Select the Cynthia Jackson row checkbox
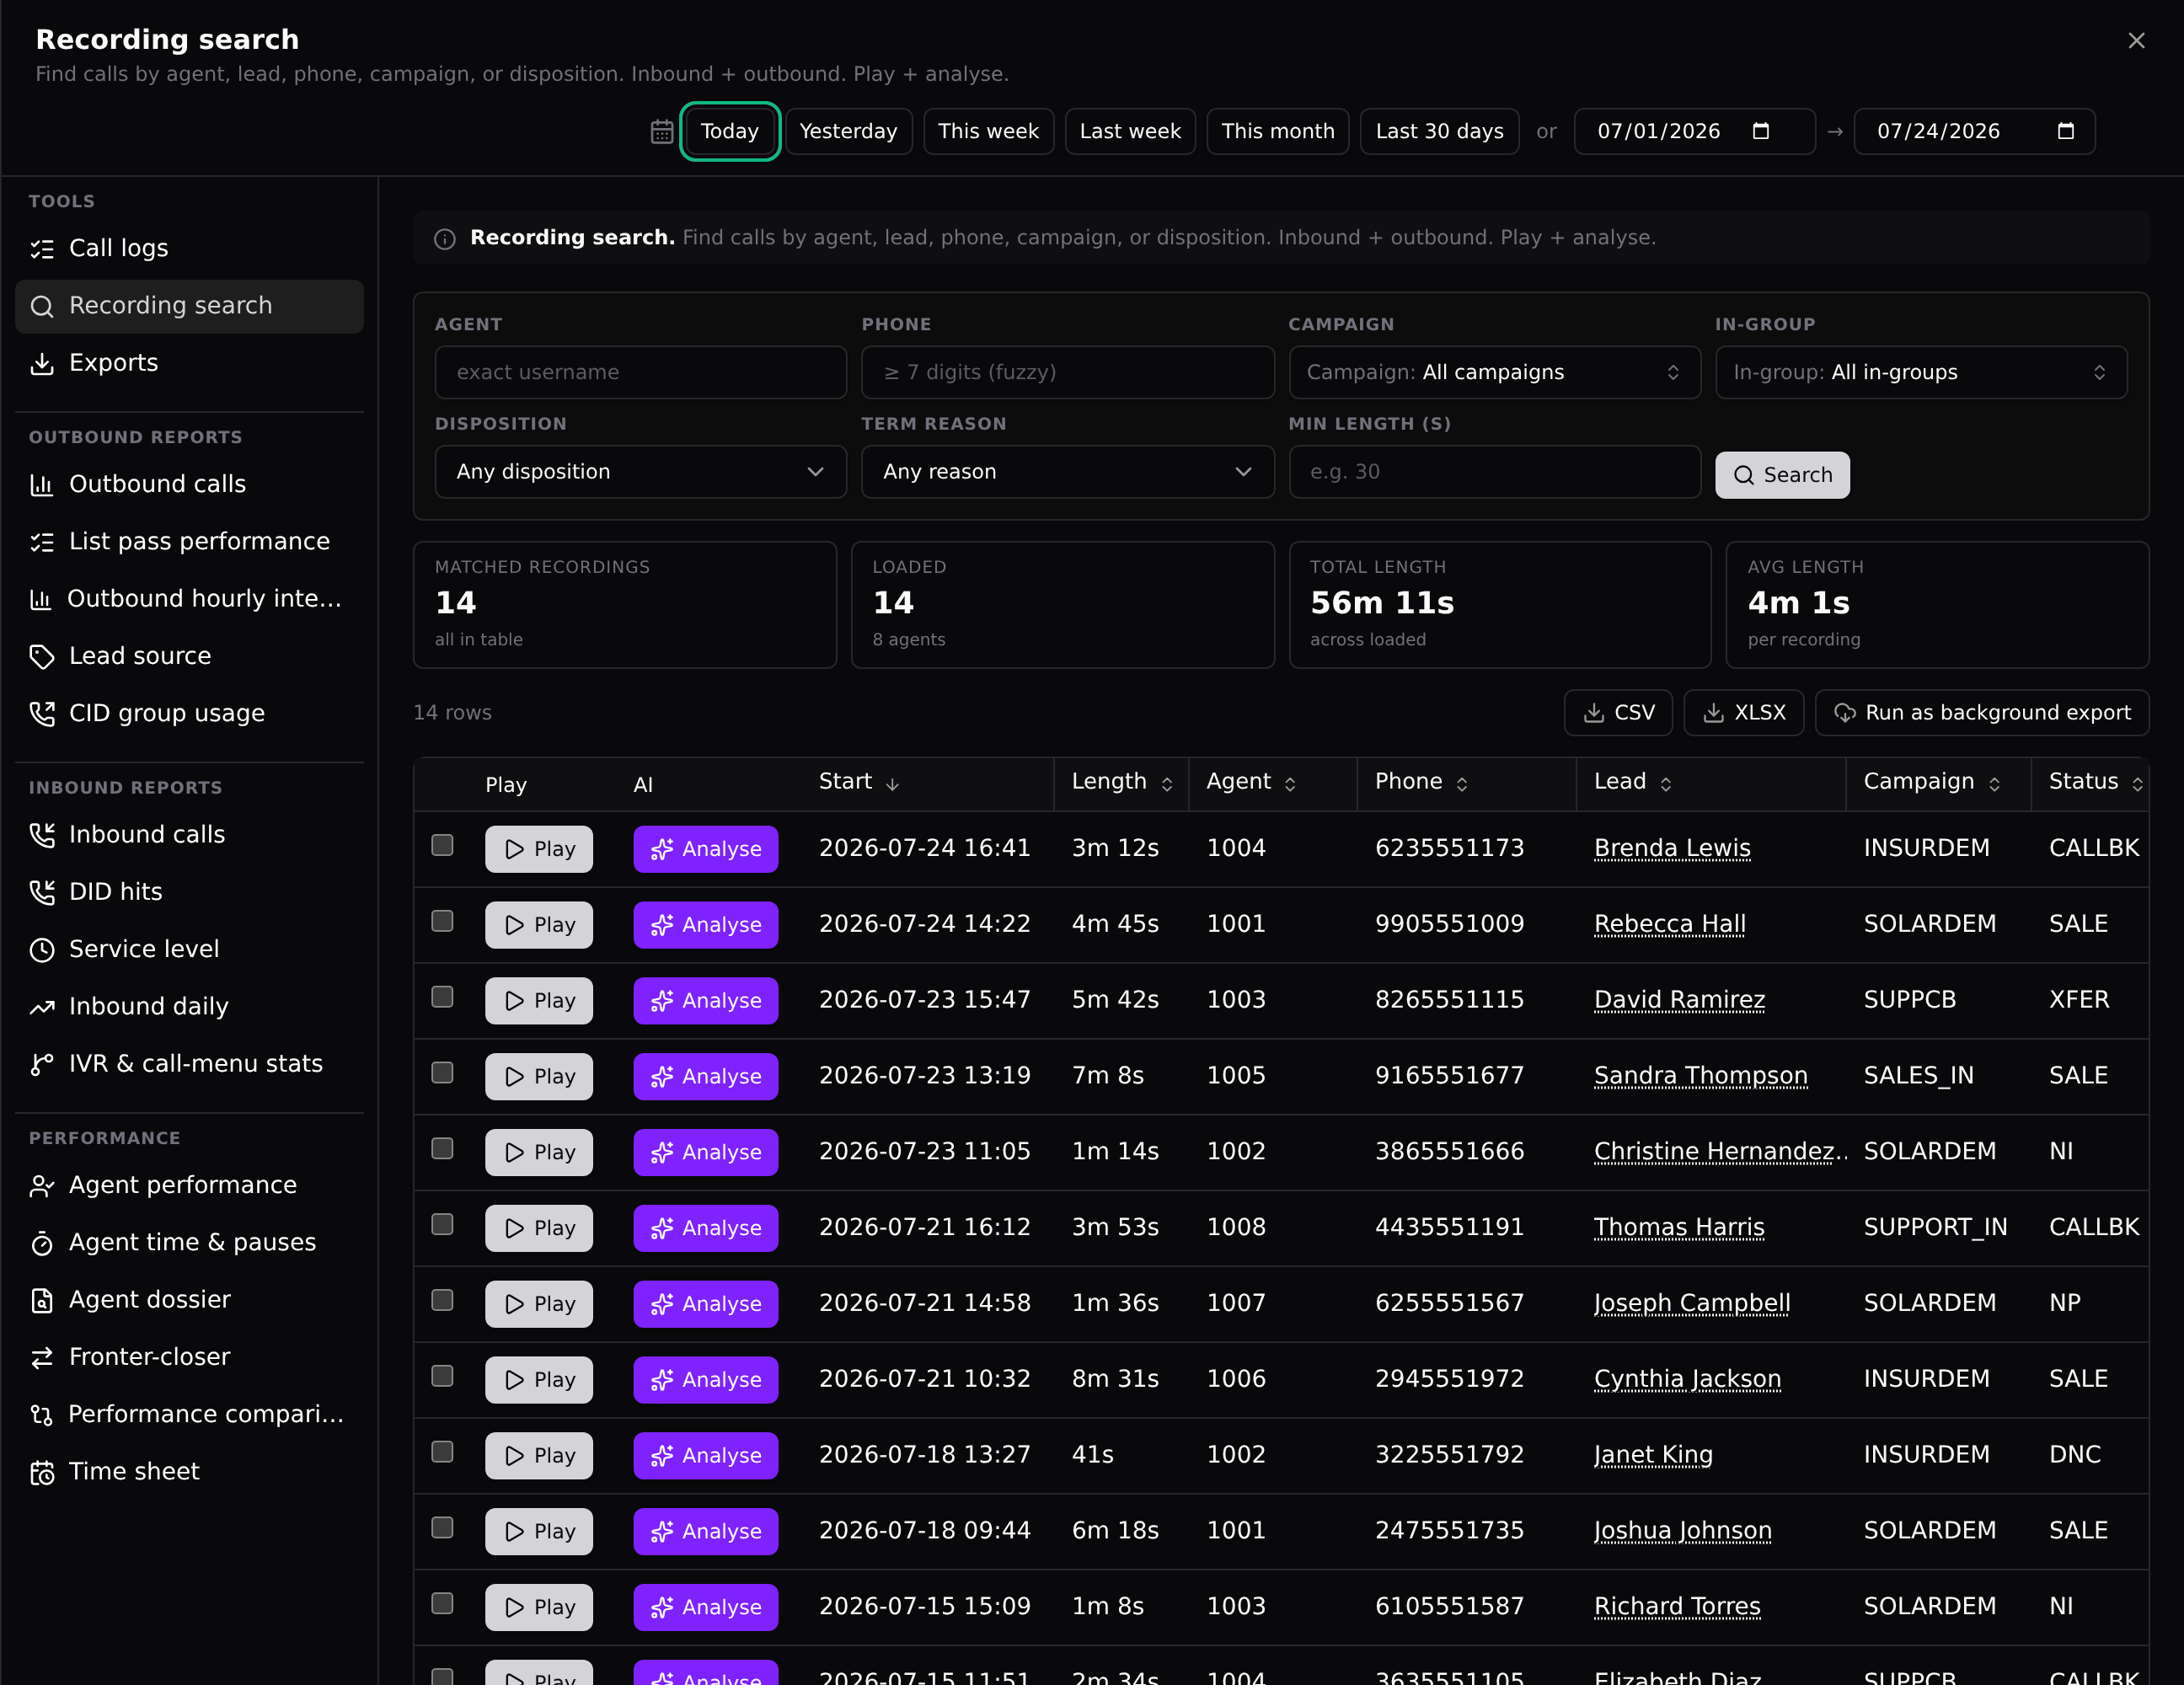 click(x=442, y=1376)
